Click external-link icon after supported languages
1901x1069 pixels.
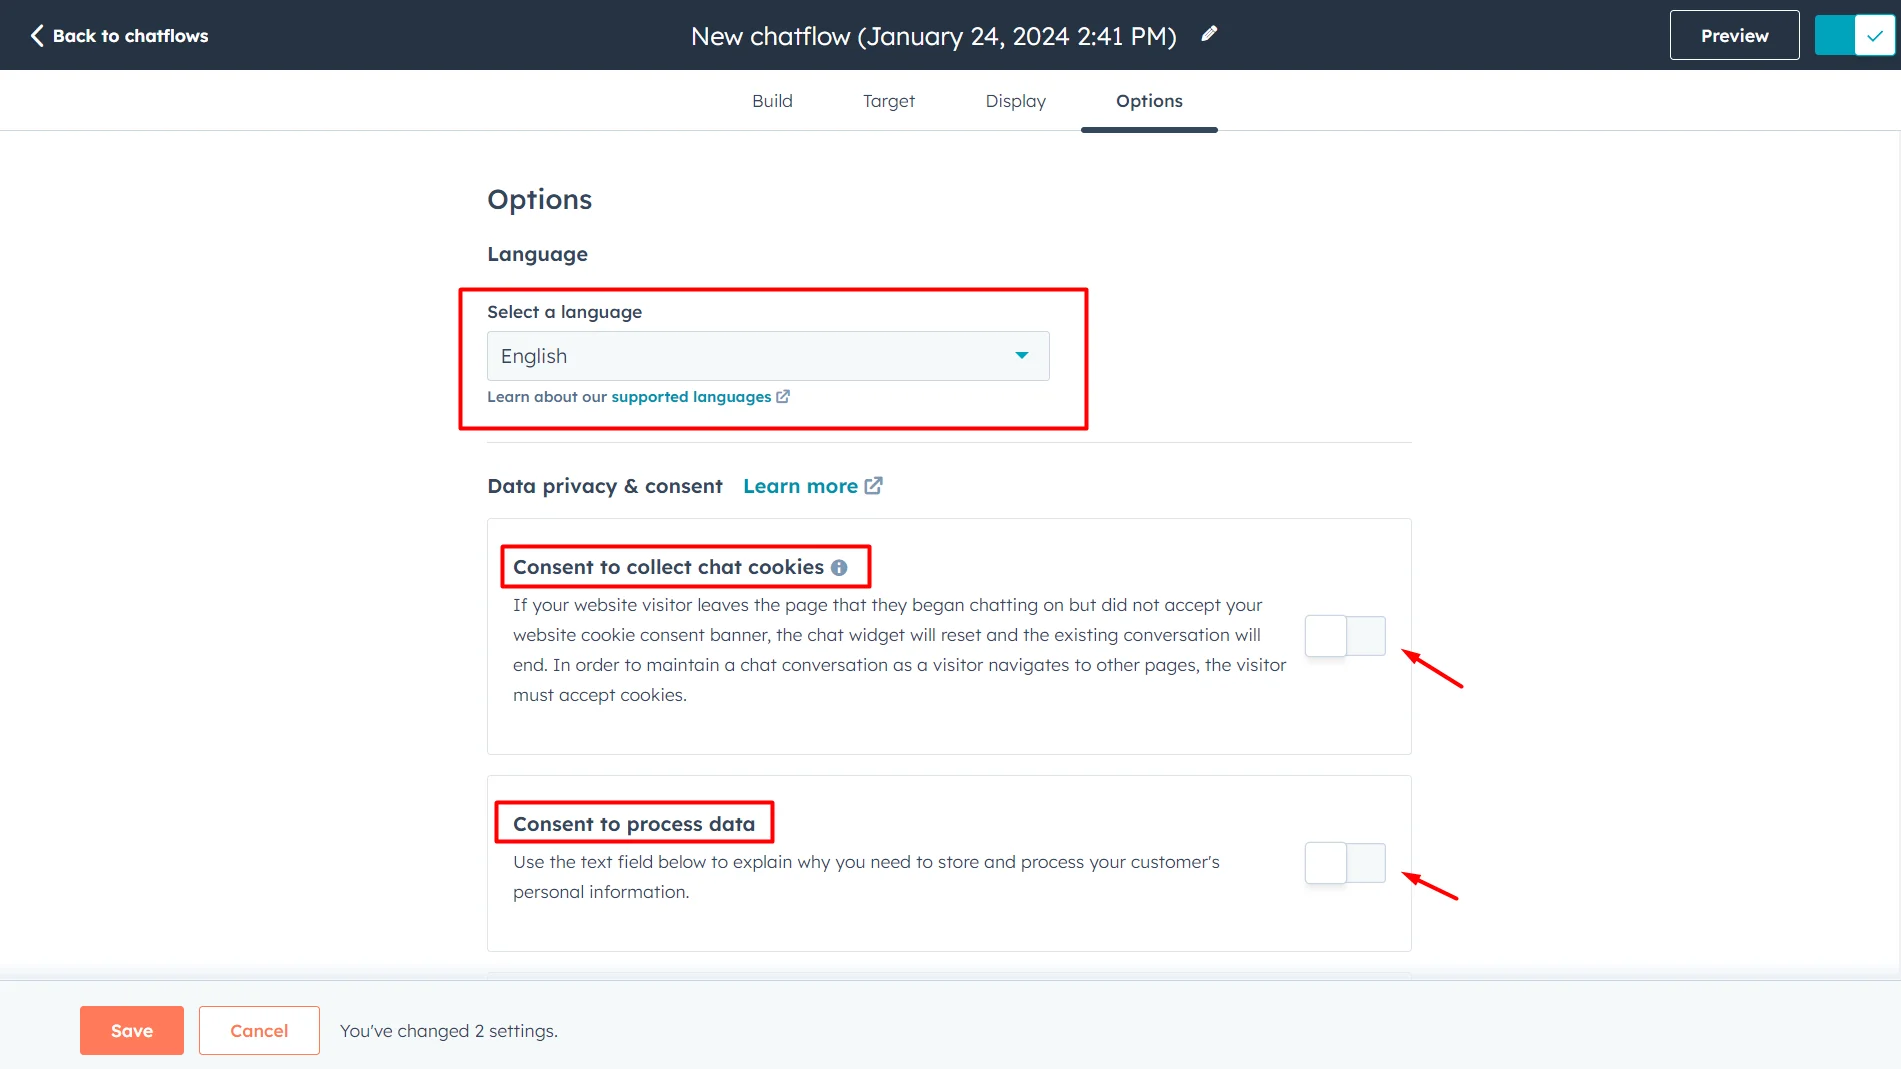pyautogui.click(x=783, y=397)
